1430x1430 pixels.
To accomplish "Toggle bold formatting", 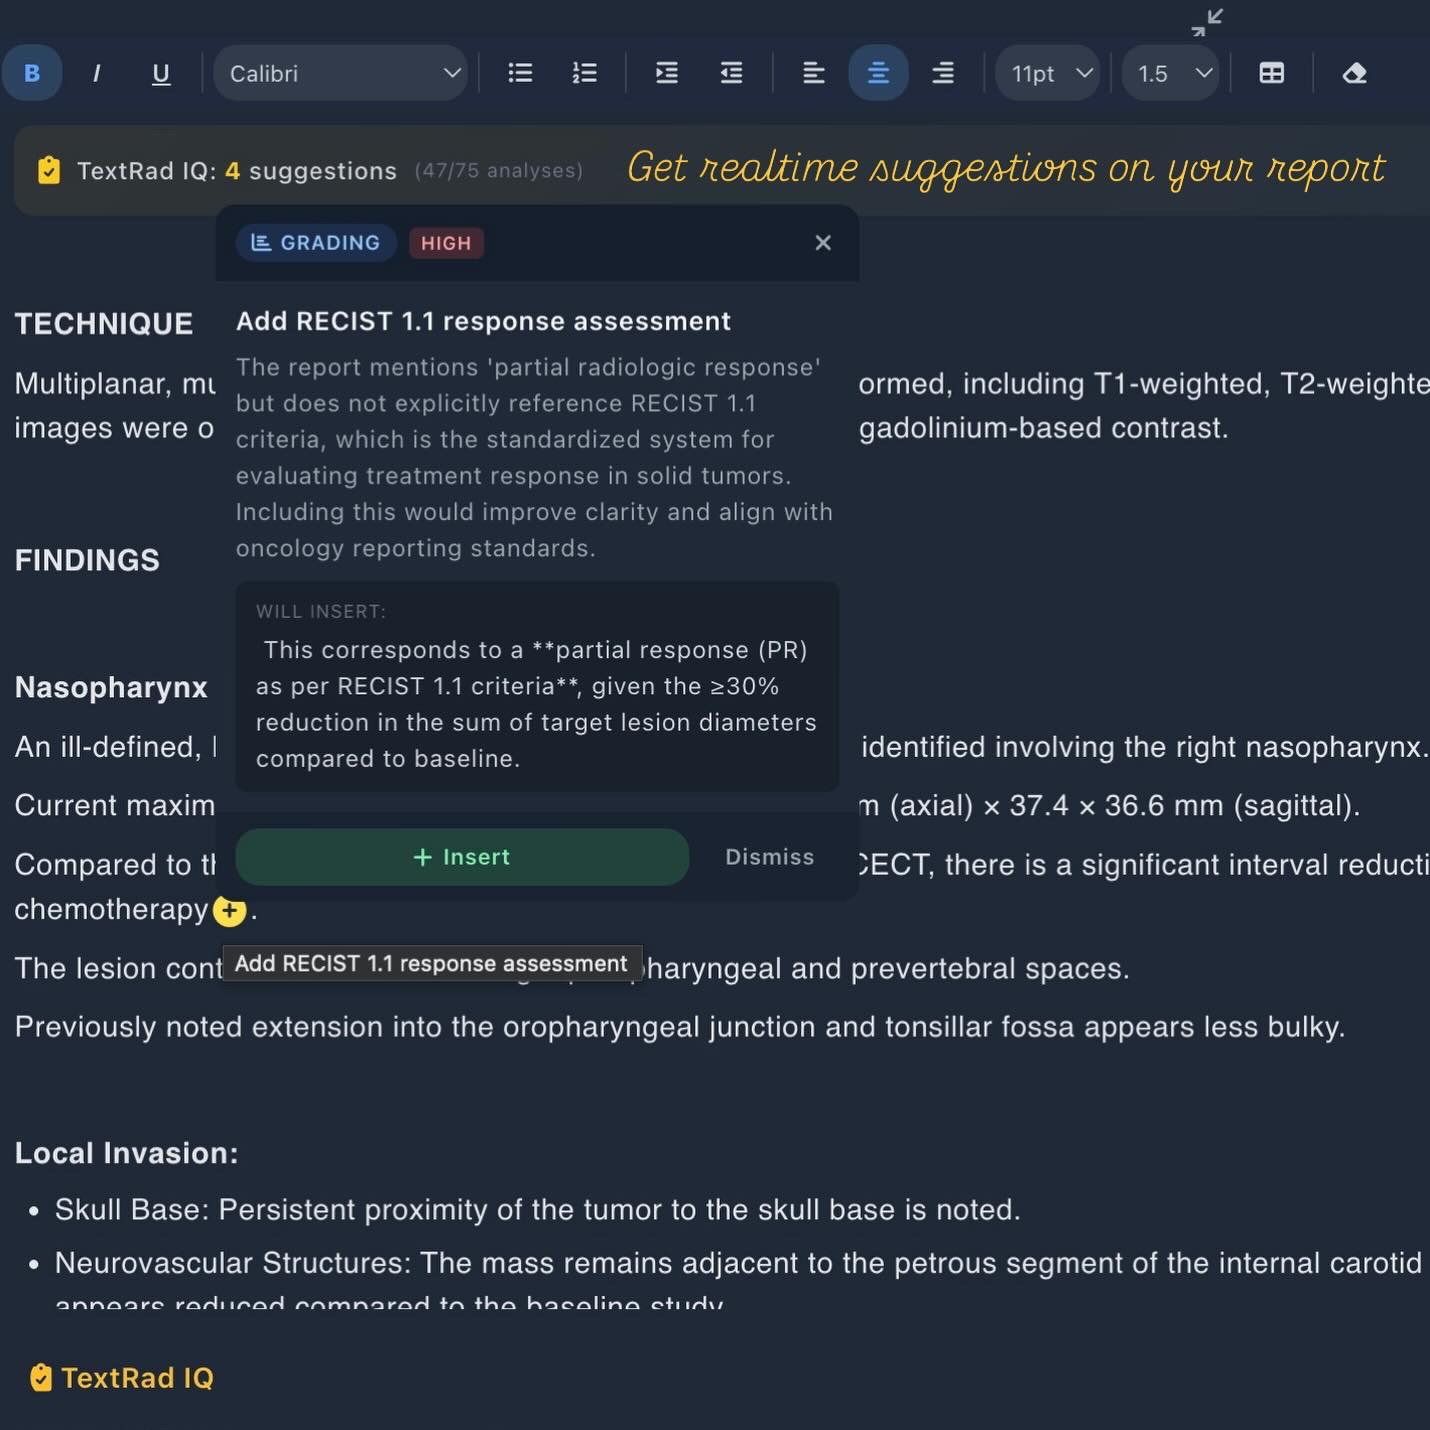I will tap(31, 72).
